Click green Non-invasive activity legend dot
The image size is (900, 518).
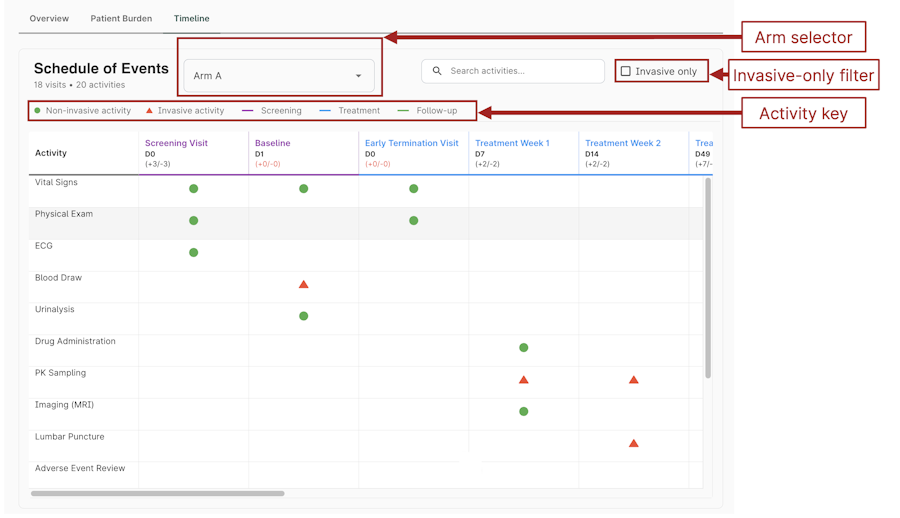[37, 110]
